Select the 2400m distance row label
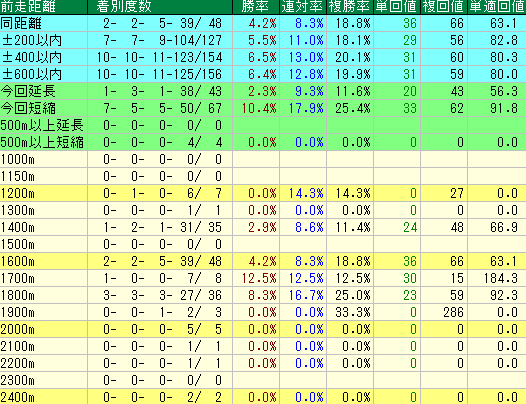 tap(17, 397)
